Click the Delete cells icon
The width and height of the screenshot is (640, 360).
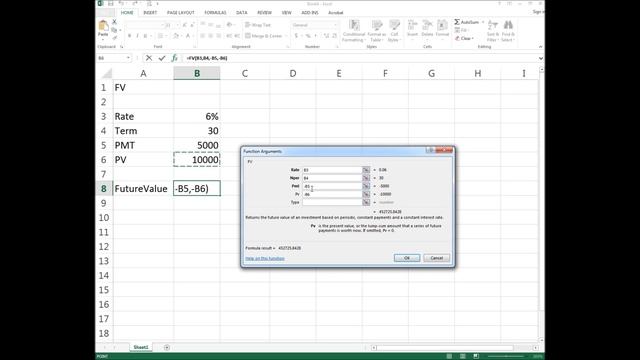(x=427, y=25)
